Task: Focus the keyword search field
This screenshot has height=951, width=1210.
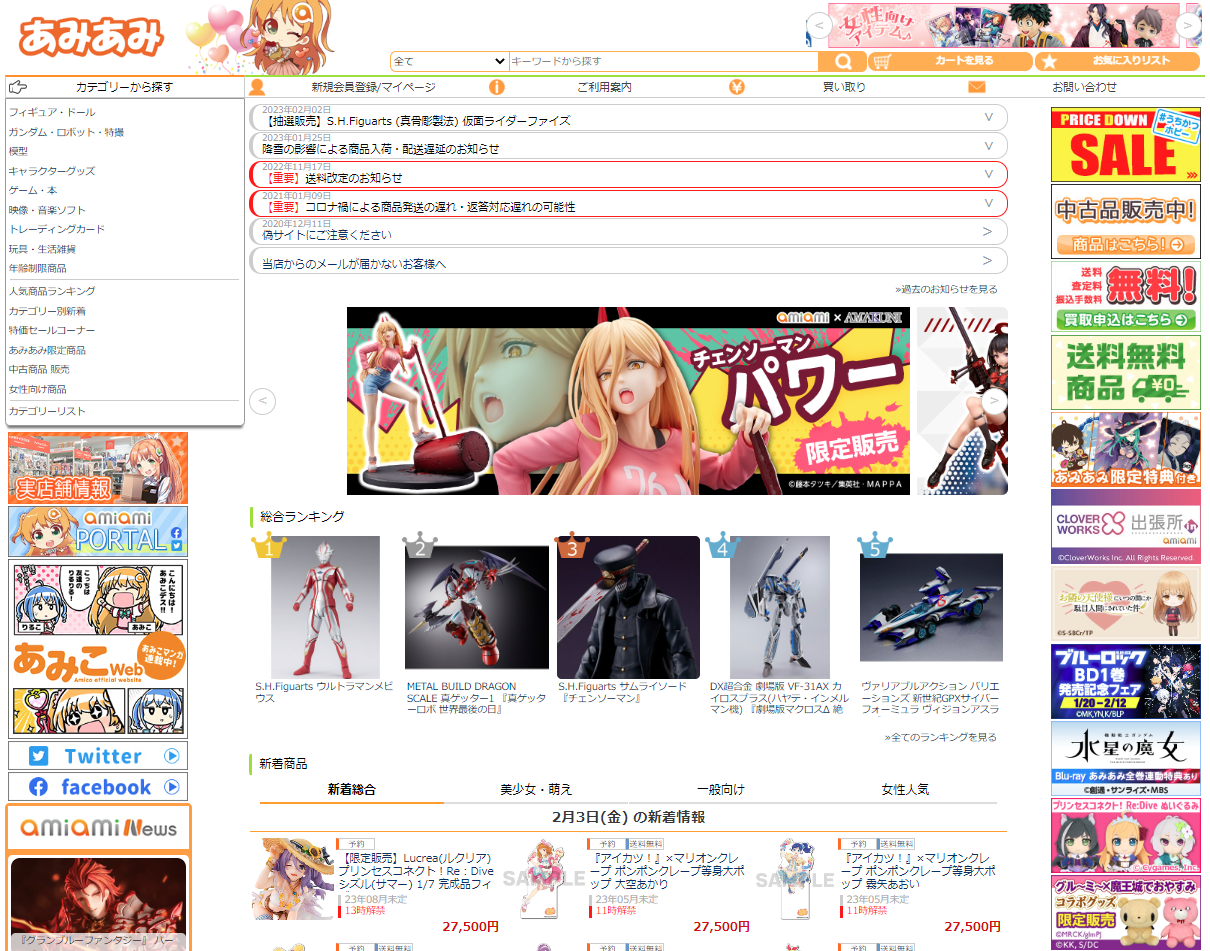Action: coord(663,61)
